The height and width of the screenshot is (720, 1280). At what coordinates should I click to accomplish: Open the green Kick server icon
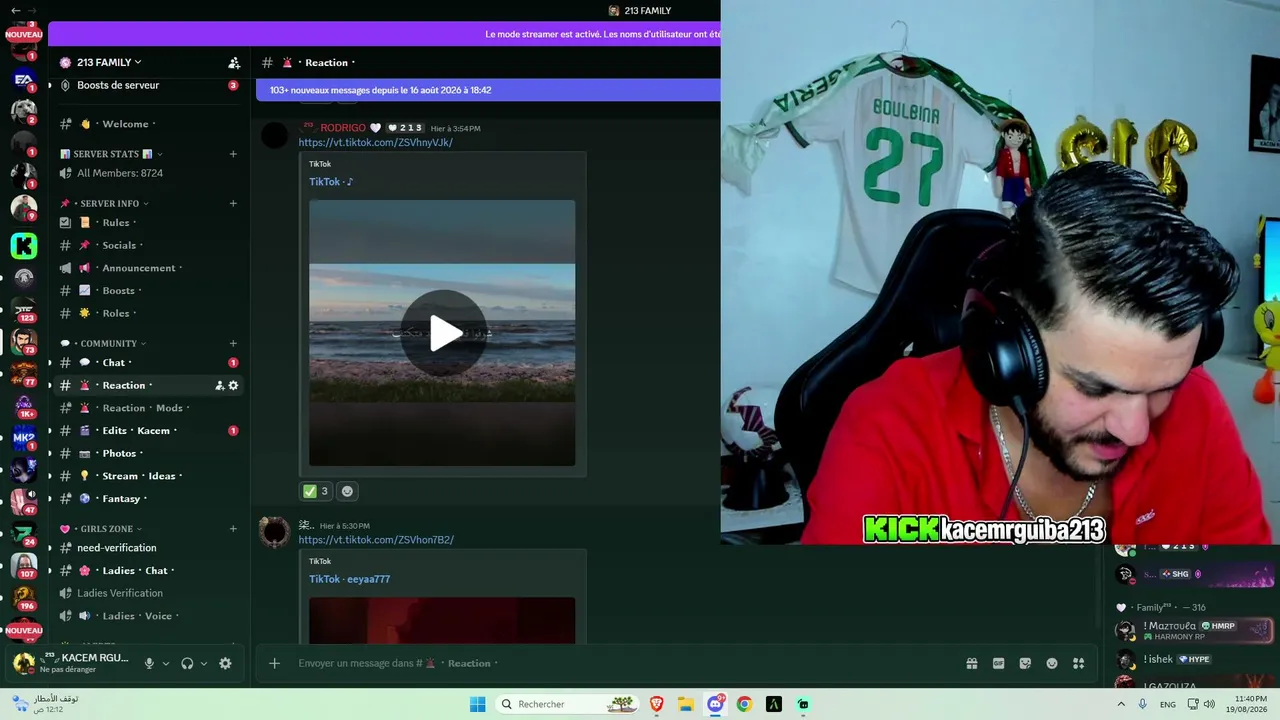click(x=24, y=245)
